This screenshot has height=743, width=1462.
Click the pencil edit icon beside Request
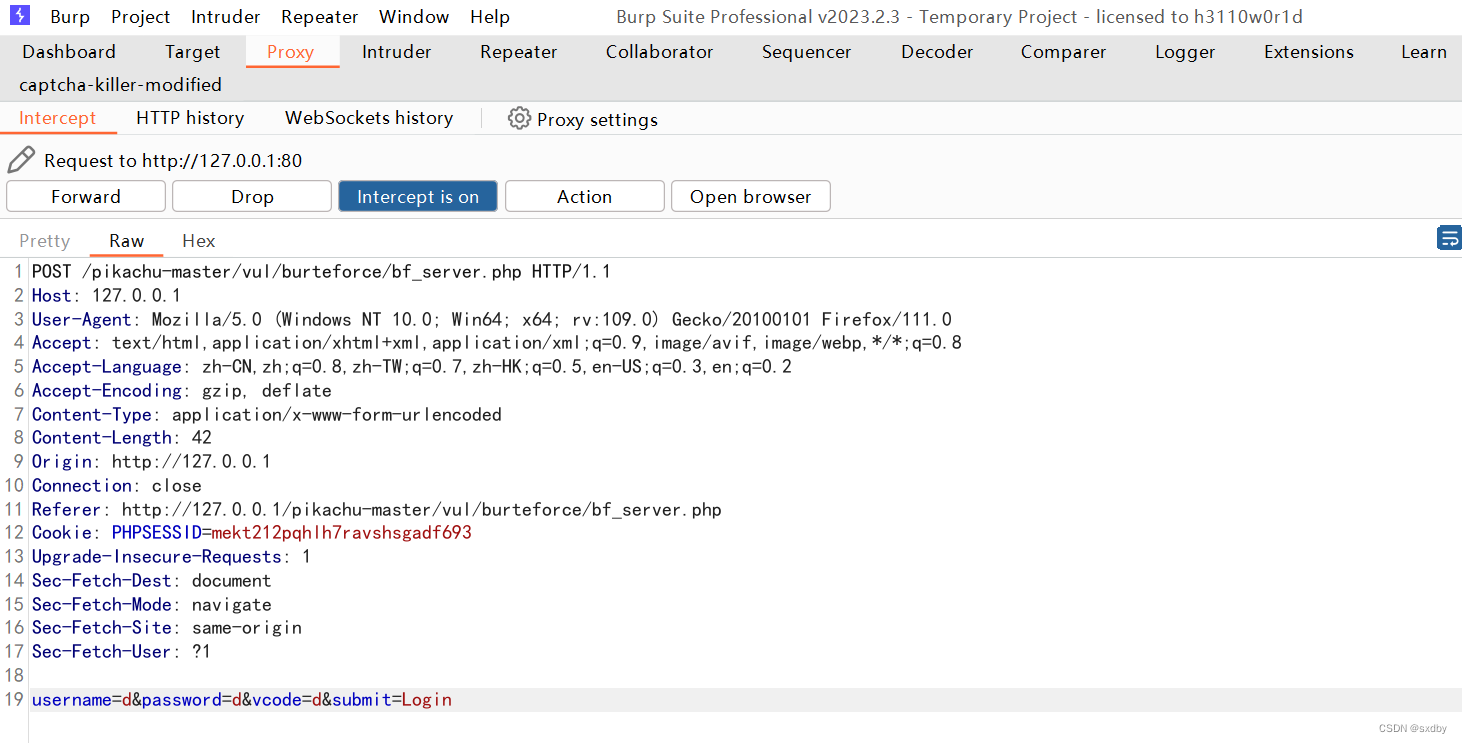[21, 160]
